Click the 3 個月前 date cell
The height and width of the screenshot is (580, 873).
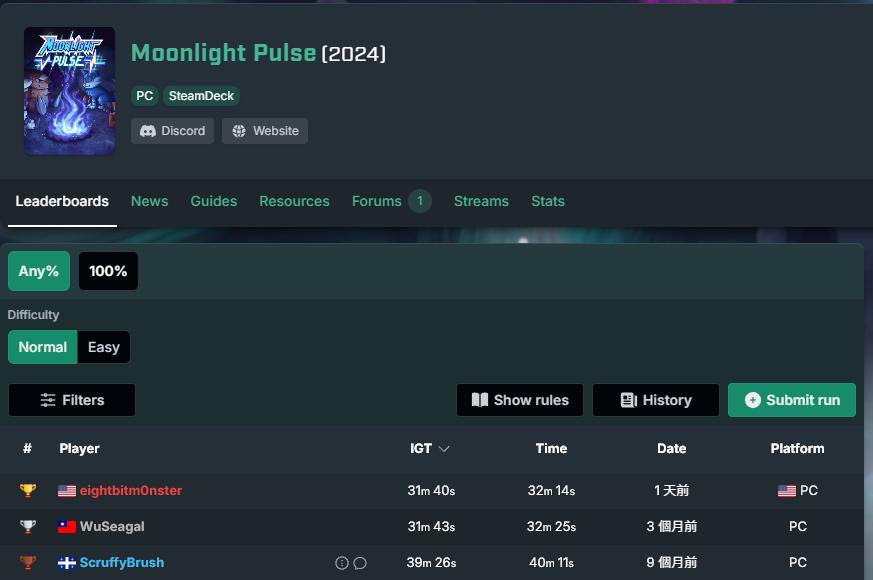671,527
